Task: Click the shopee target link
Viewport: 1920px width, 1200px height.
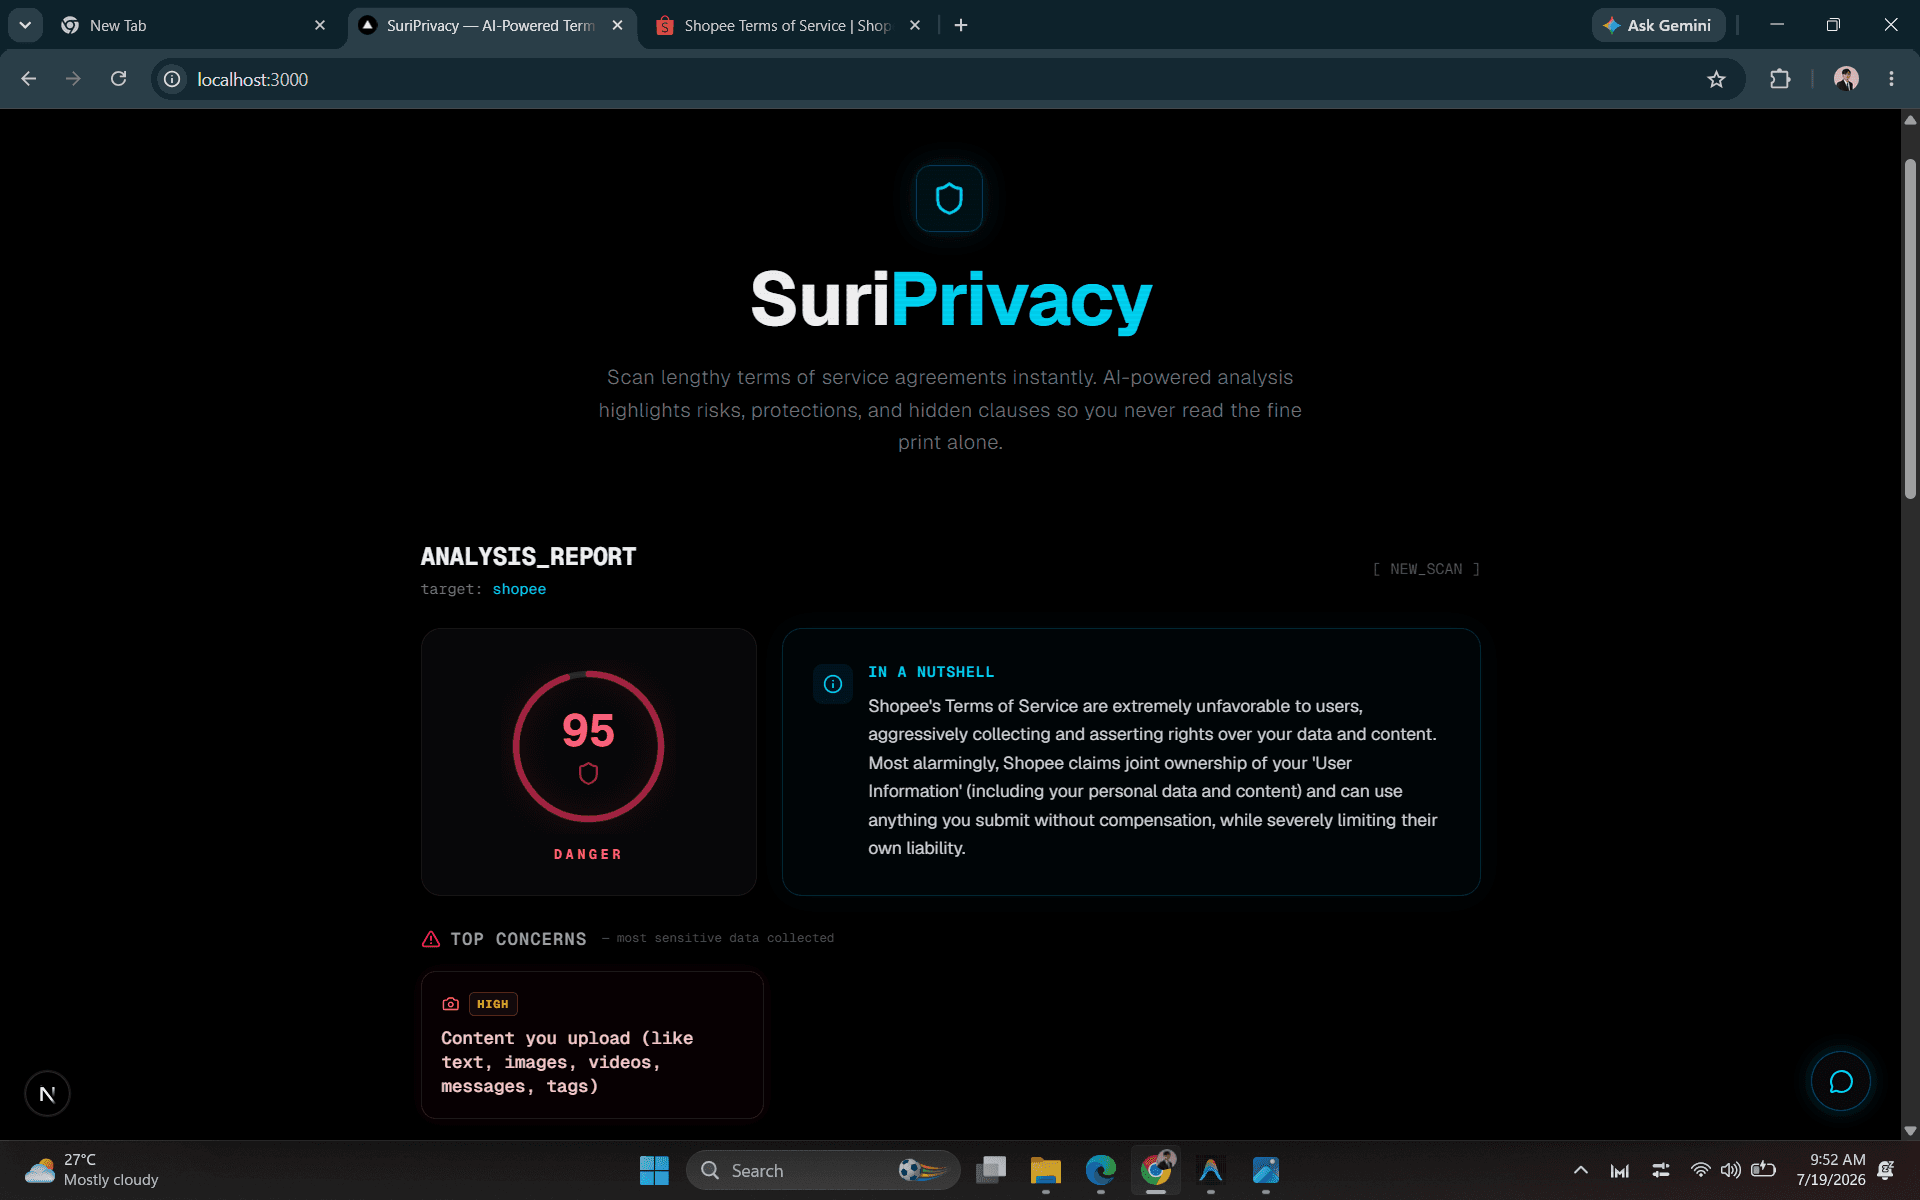Action: click(x=519, y=589)
